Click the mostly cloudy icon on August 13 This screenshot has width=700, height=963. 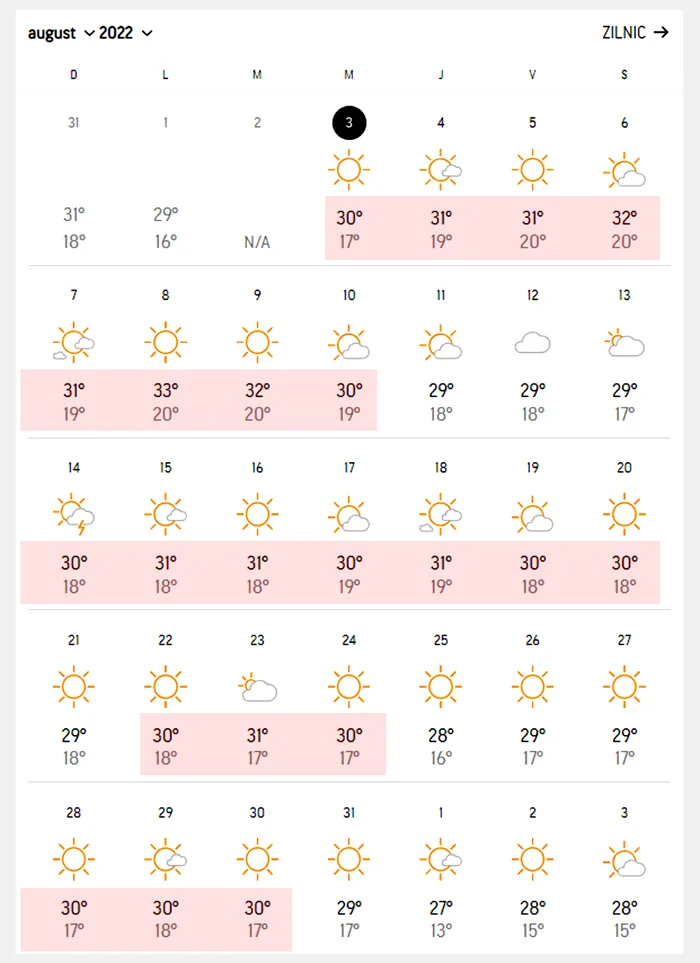(x=625, y=343)
